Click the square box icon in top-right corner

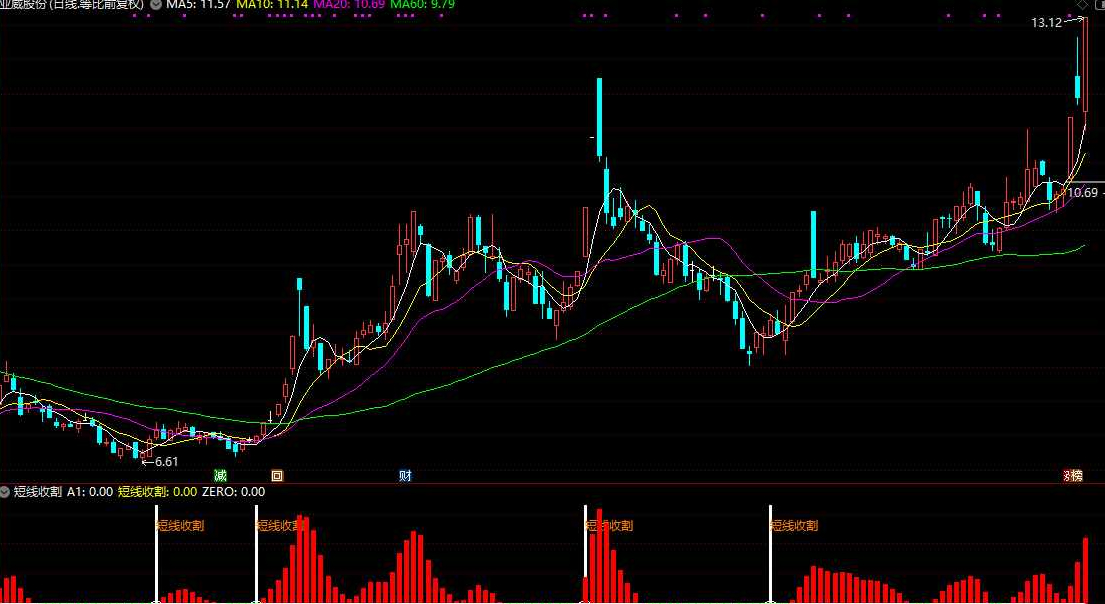[x=1099, y=5]
